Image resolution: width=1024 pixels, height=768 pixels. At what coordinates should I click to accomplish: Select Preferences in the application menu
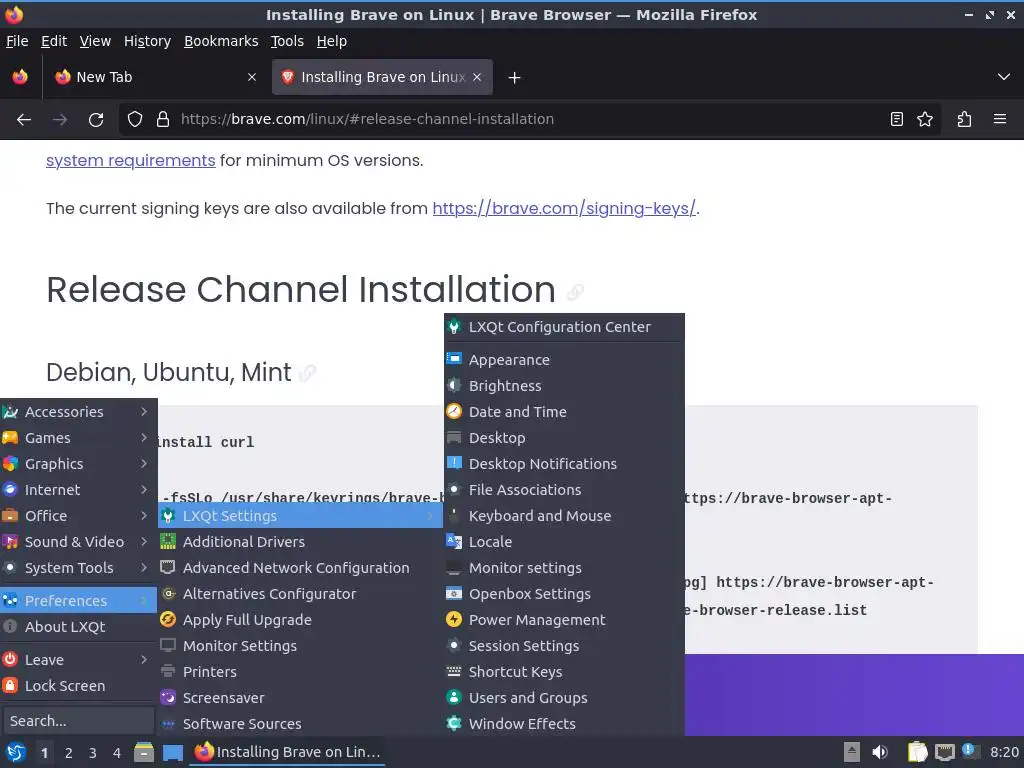tap(78, 601)
